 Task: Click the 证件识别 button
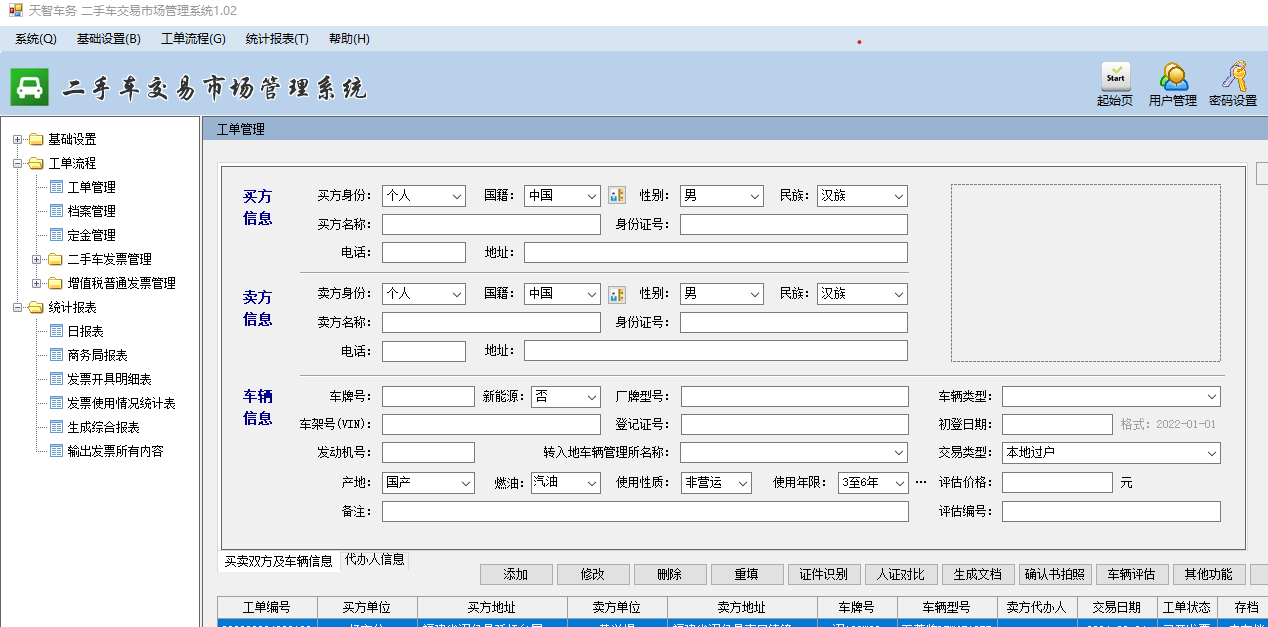[824, 575]
